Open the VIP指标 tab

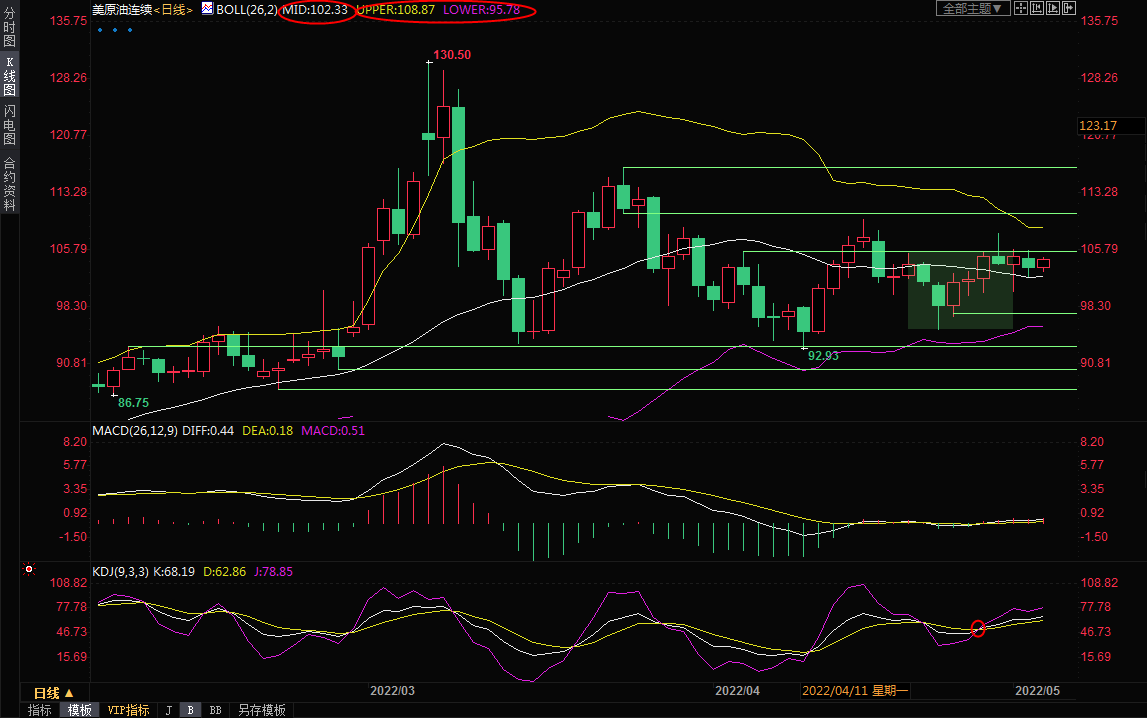point(128,710)
